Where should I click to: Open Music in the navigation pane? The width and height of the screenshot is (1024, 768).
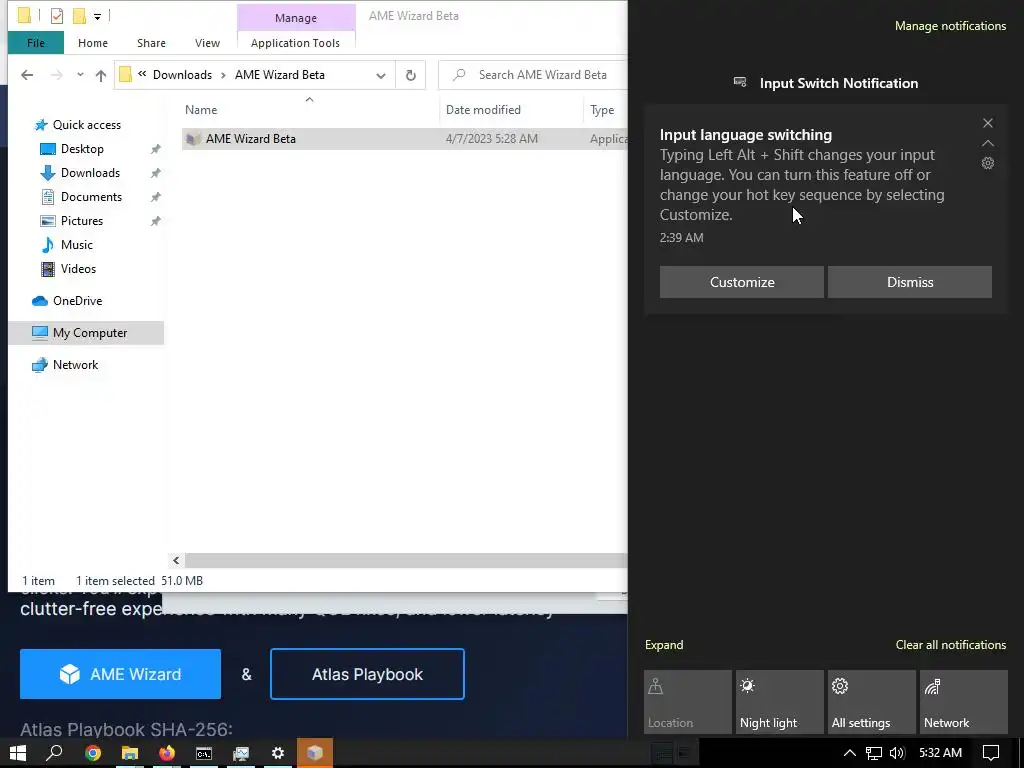click(76, 245)
